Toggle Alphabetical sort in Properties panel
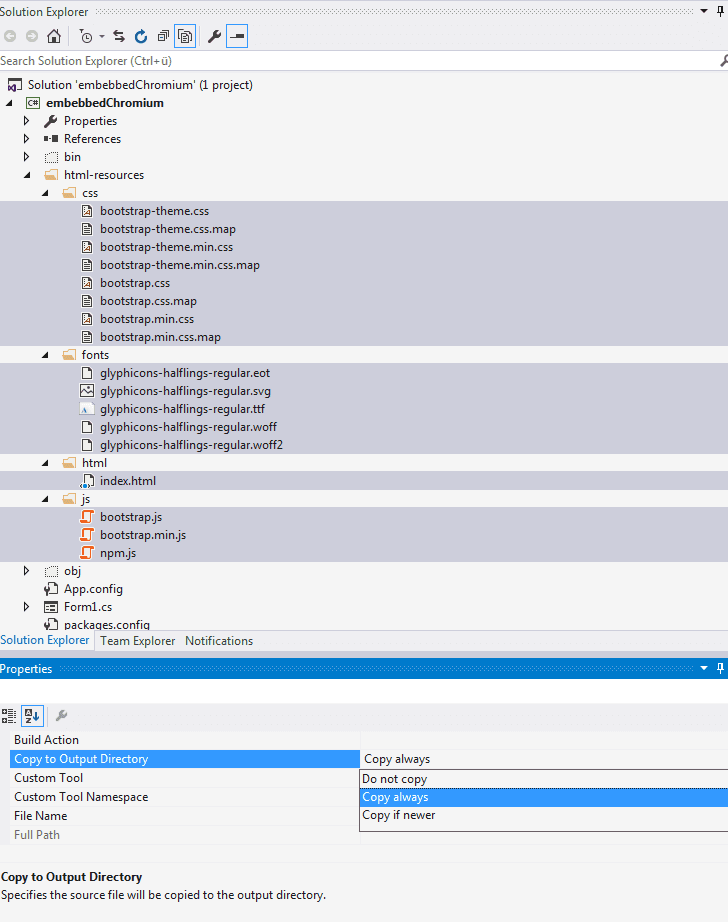The image size is (728, 922). tap(32, 715)
